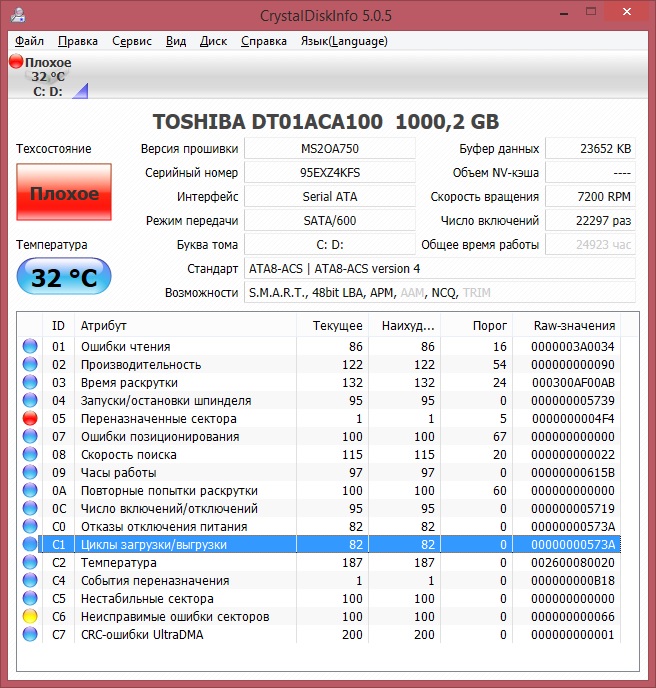Click the blue status icon for attribute 02

point(30,364)
